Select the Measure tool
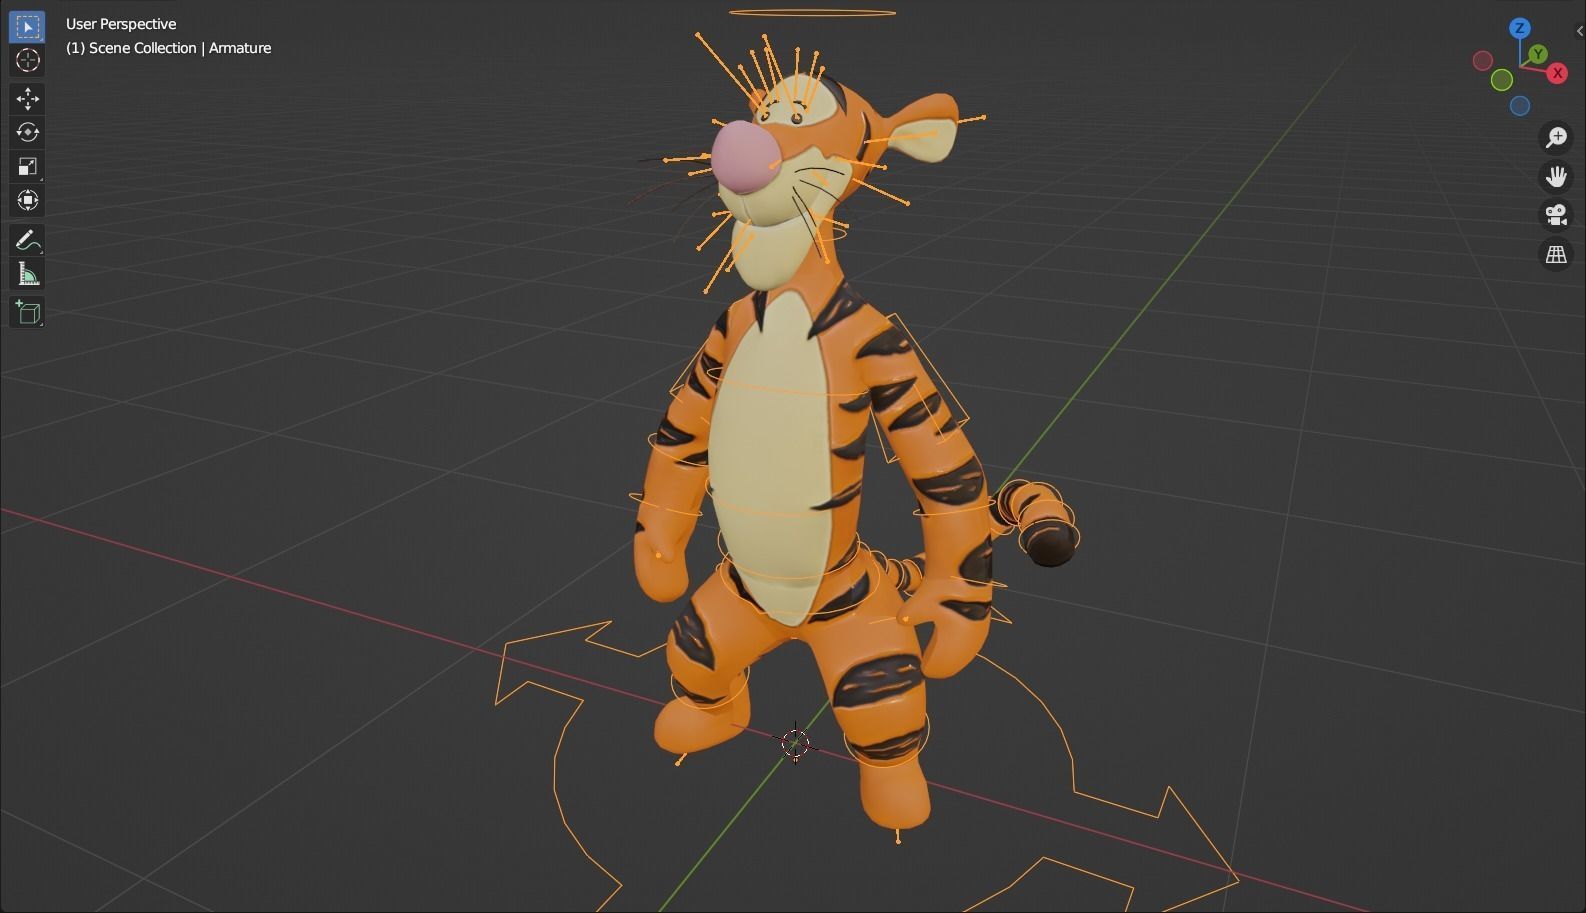 [x=27, y=274]
